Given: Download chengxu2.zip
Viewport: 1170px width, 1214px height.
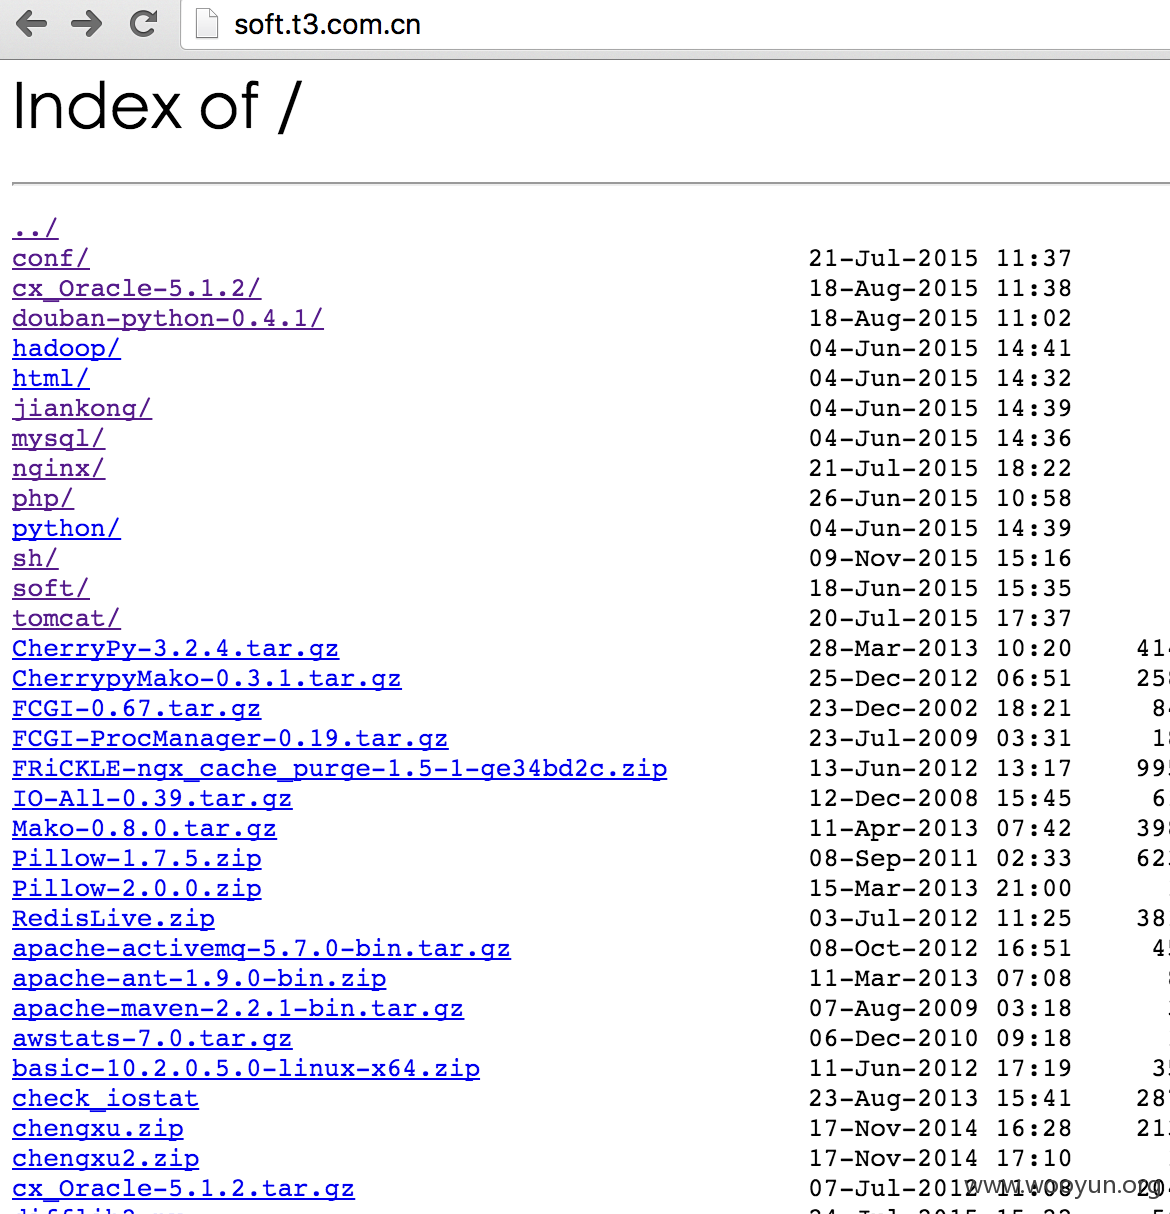Looking at the screenshot, I should point(105,1158).
